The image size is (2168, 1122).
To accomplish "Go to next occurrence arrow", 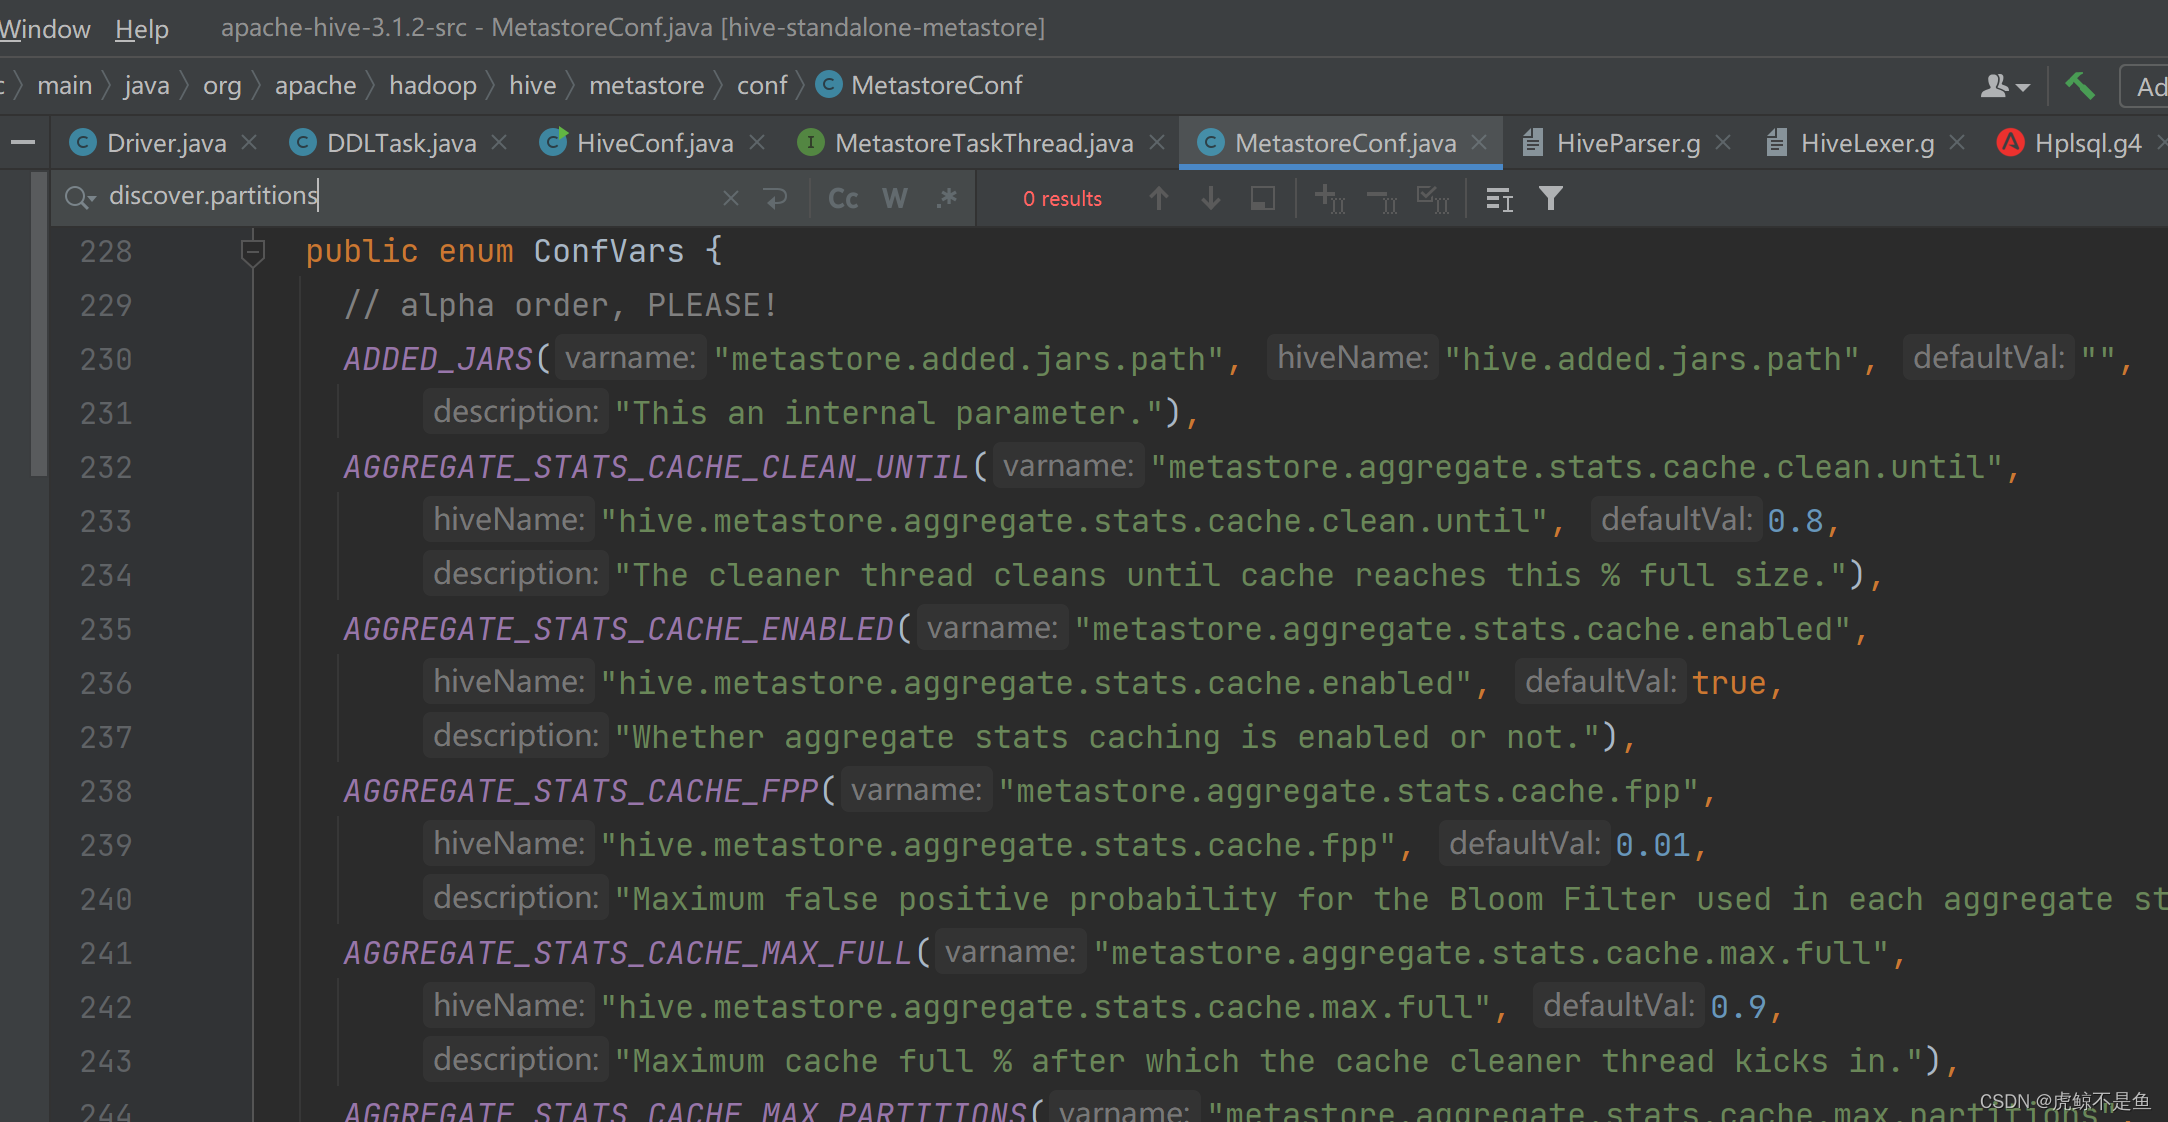I will point(1210,198).
